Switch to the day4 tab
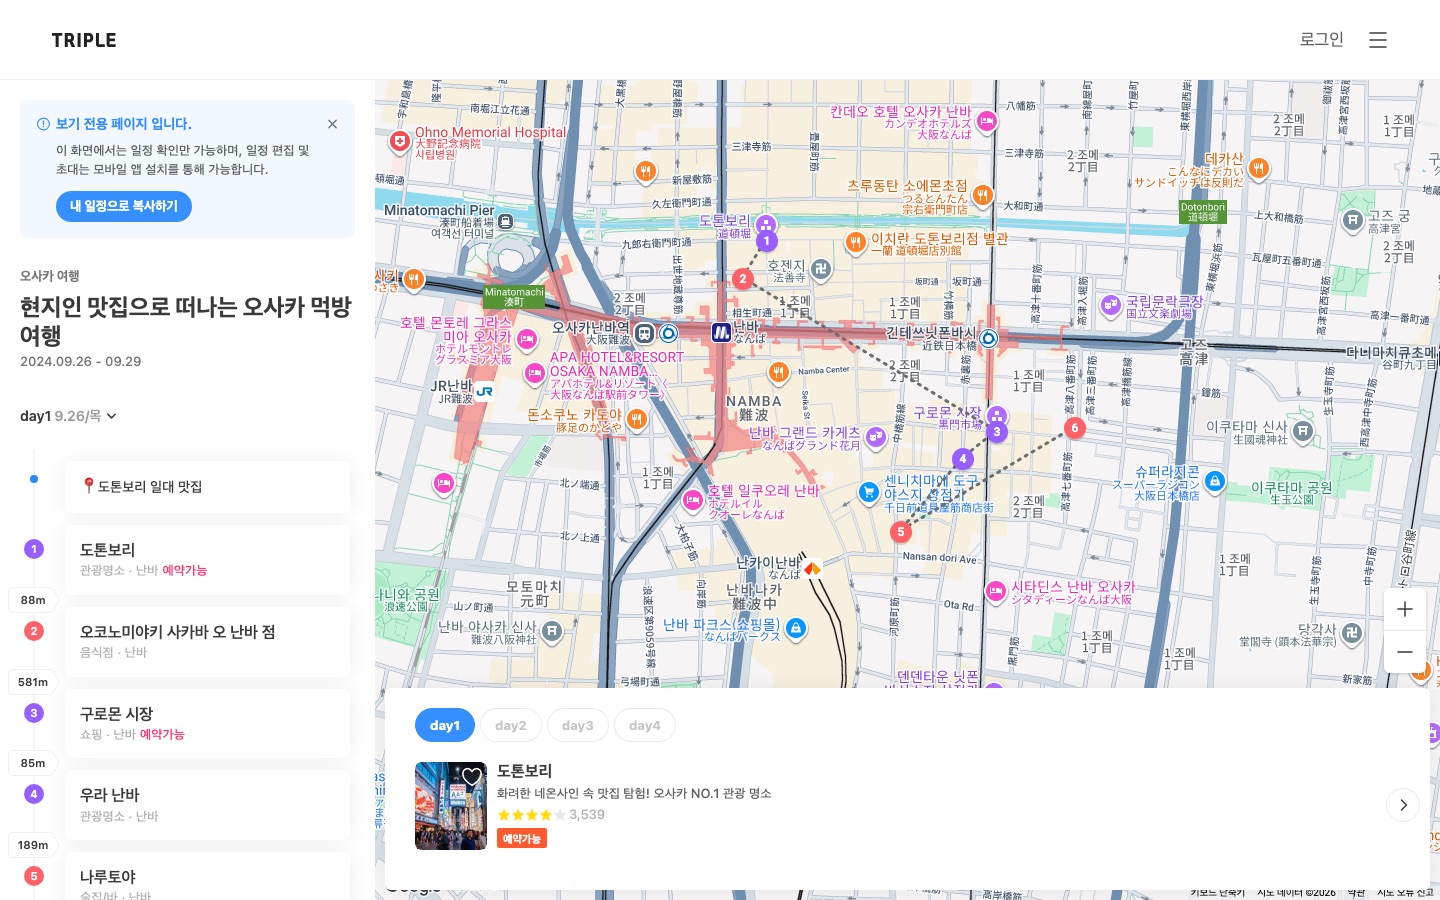Viewport: 1440px width, 900px height. coord(645,726)
